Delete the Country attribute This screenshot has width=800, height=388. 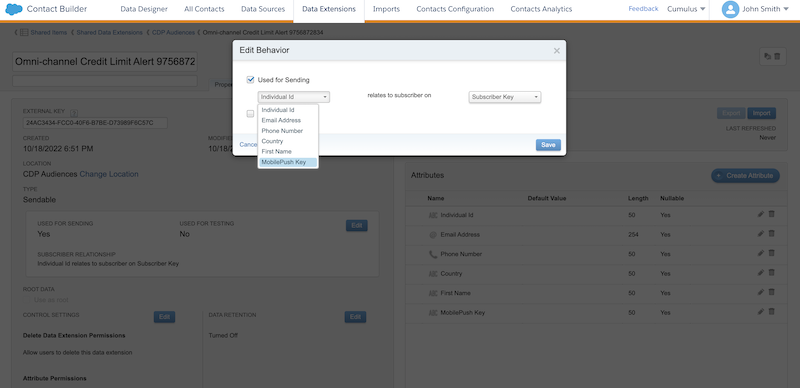pos(771,273)
